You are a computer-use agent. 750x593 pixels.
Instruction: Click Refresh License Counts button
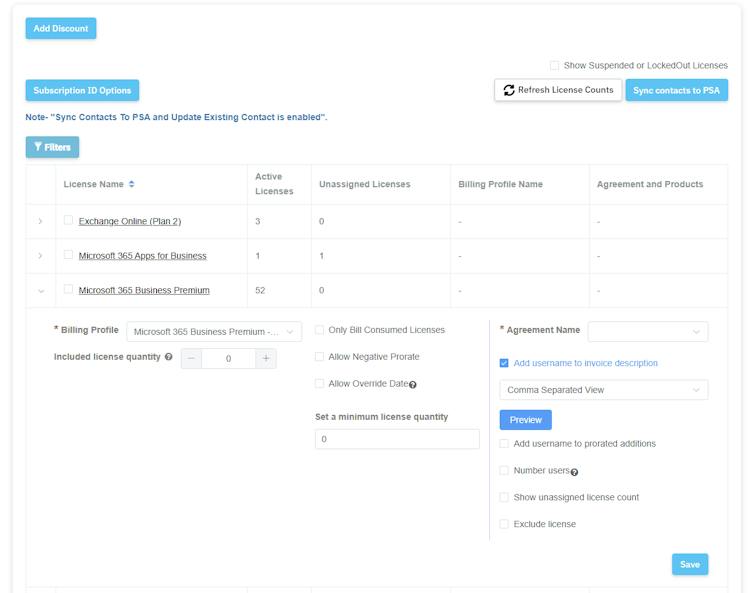(x=558, y=90)
